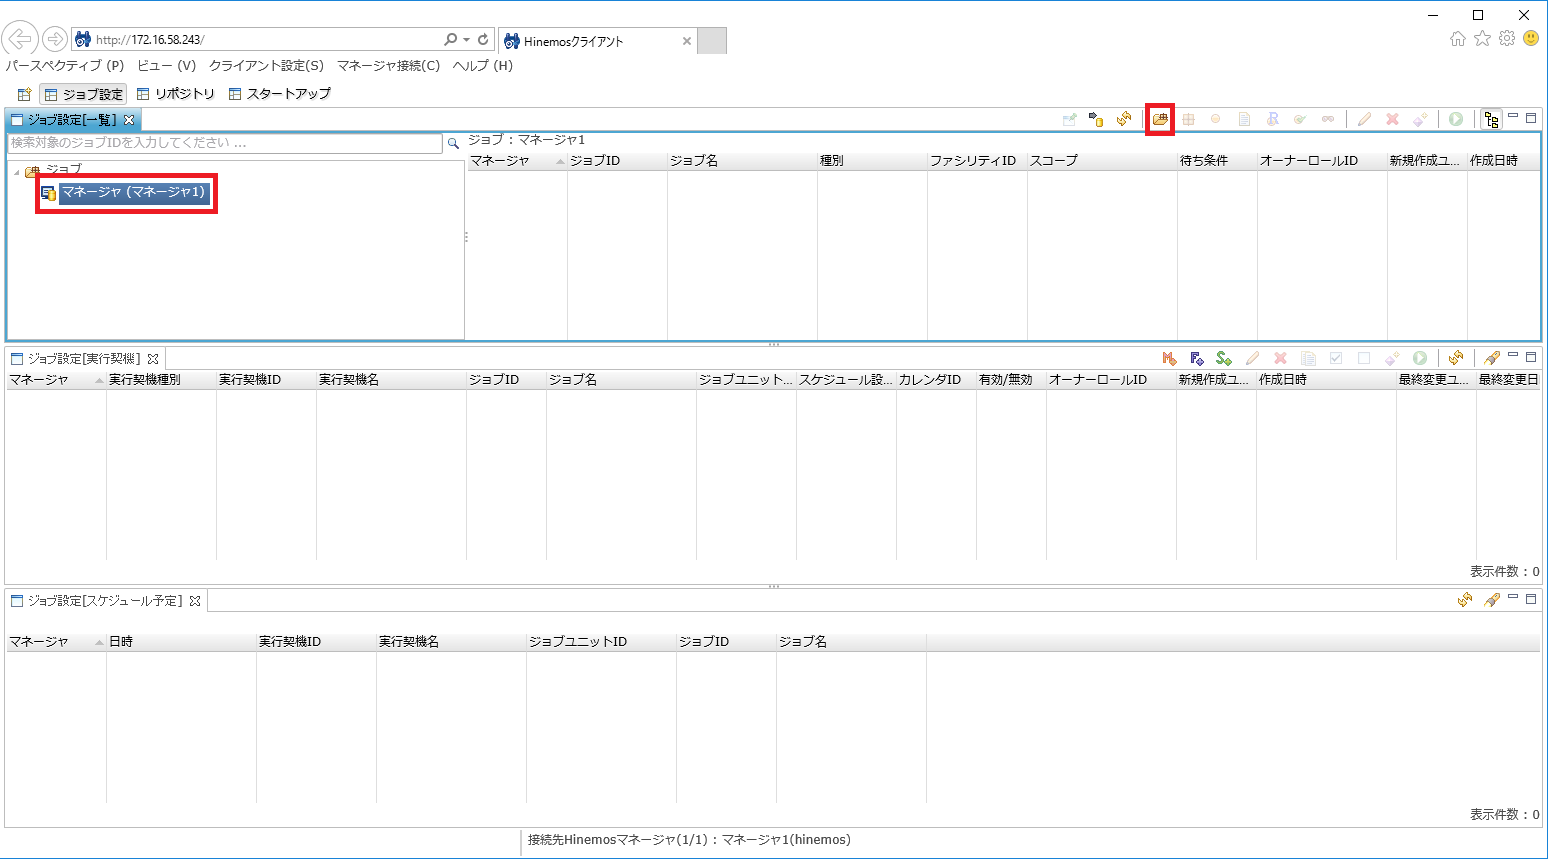Switch to the スタートアップ perspective
Image resolution: width=1548 pixels, height=859 pixels.
(280, 94)
